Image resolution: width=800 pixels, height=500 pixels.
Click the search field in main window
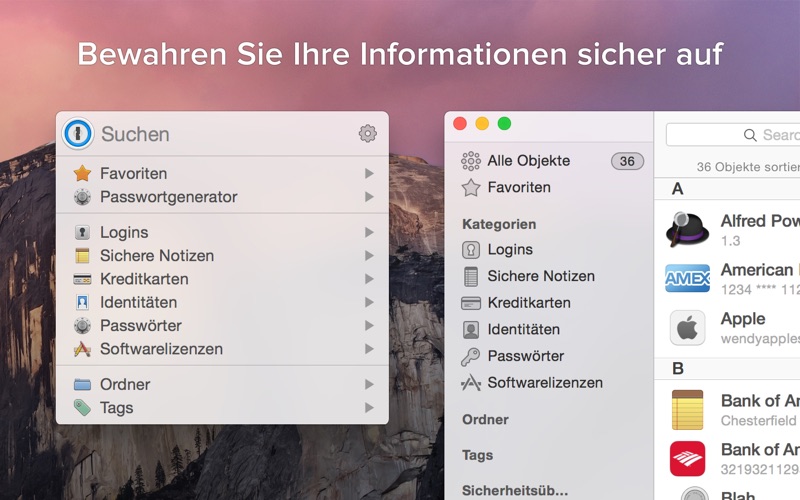click(740, 135)
